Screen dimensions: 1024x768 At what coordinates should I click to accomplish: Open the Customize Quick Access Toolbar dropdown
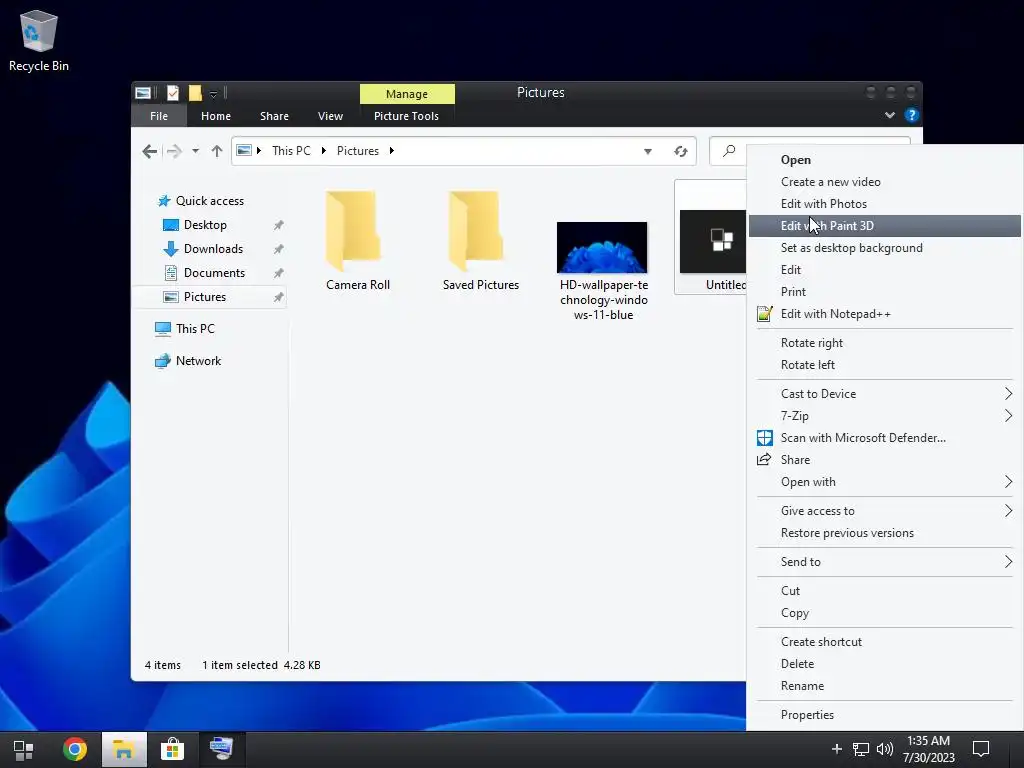pos(214,94)
